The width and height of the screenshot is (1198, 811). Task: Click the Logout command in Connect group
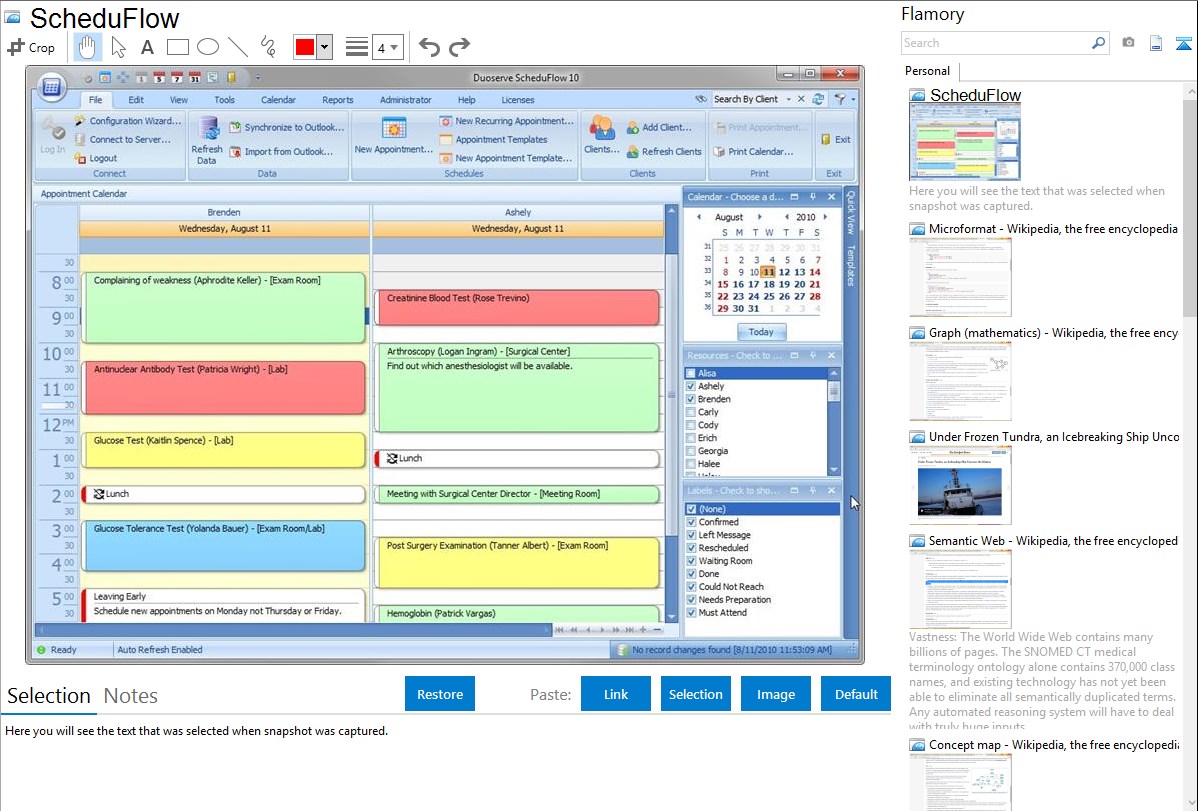(96, 158)
